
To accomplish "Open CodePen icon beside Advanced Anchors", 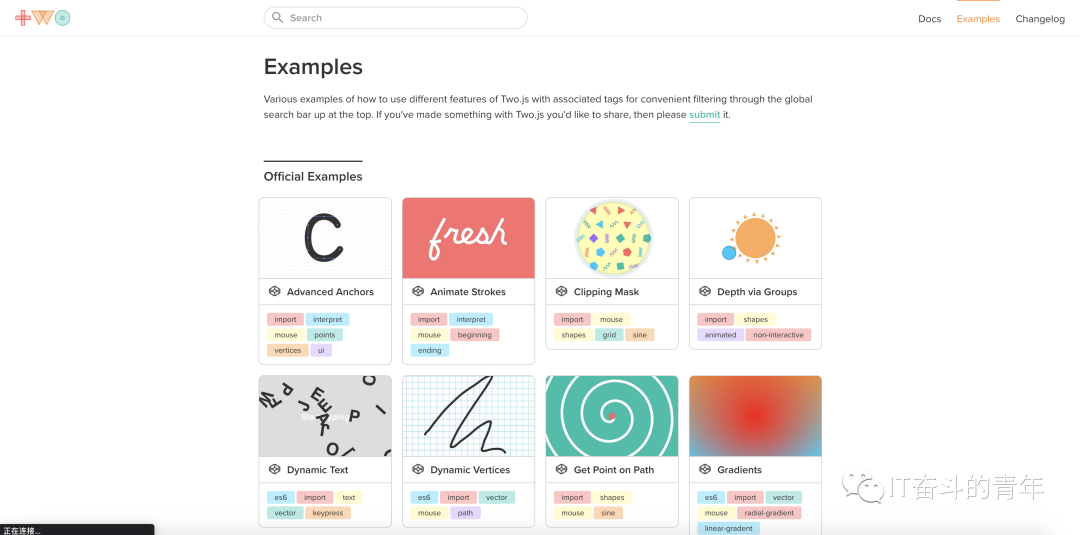I will (x=274, y=291).
